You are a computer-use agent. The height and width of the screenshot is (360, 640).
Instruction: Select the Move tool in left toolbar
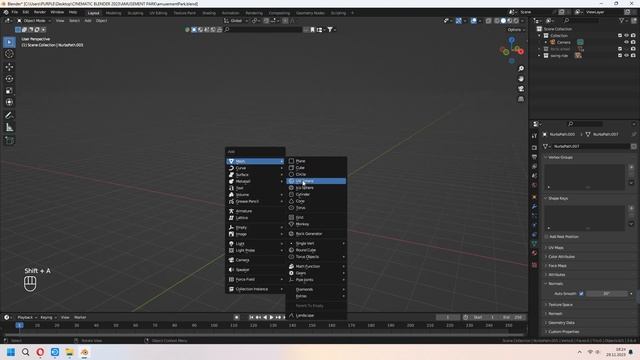tap(9, 67)
